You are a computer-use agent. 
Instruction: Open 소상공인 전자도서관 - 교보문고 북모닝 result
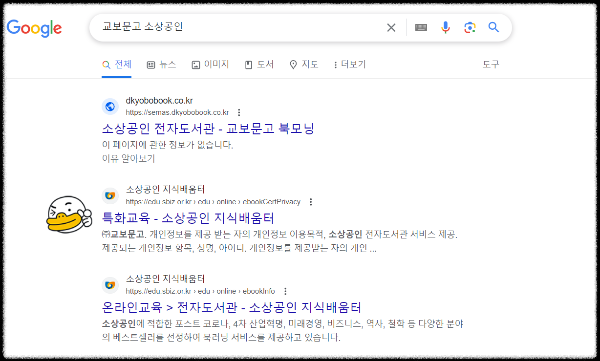208,128
